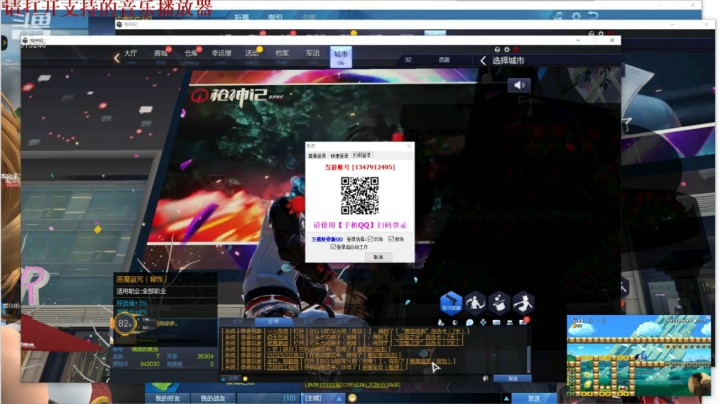This screenshot has height=404, width=720.
Task: Open settings gear in the back window
Action: point(576,16)
